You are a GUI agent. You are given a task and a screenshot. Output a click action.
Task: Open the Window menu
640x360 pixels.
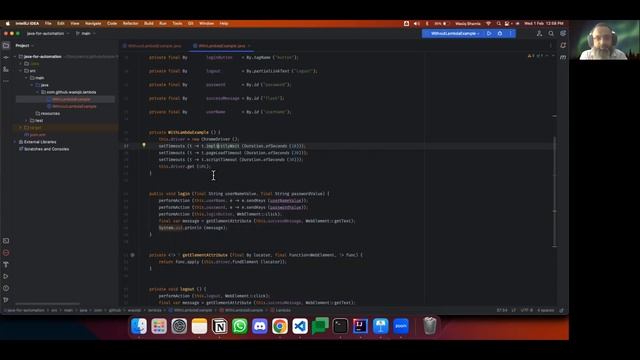click(x=207, y=24)
